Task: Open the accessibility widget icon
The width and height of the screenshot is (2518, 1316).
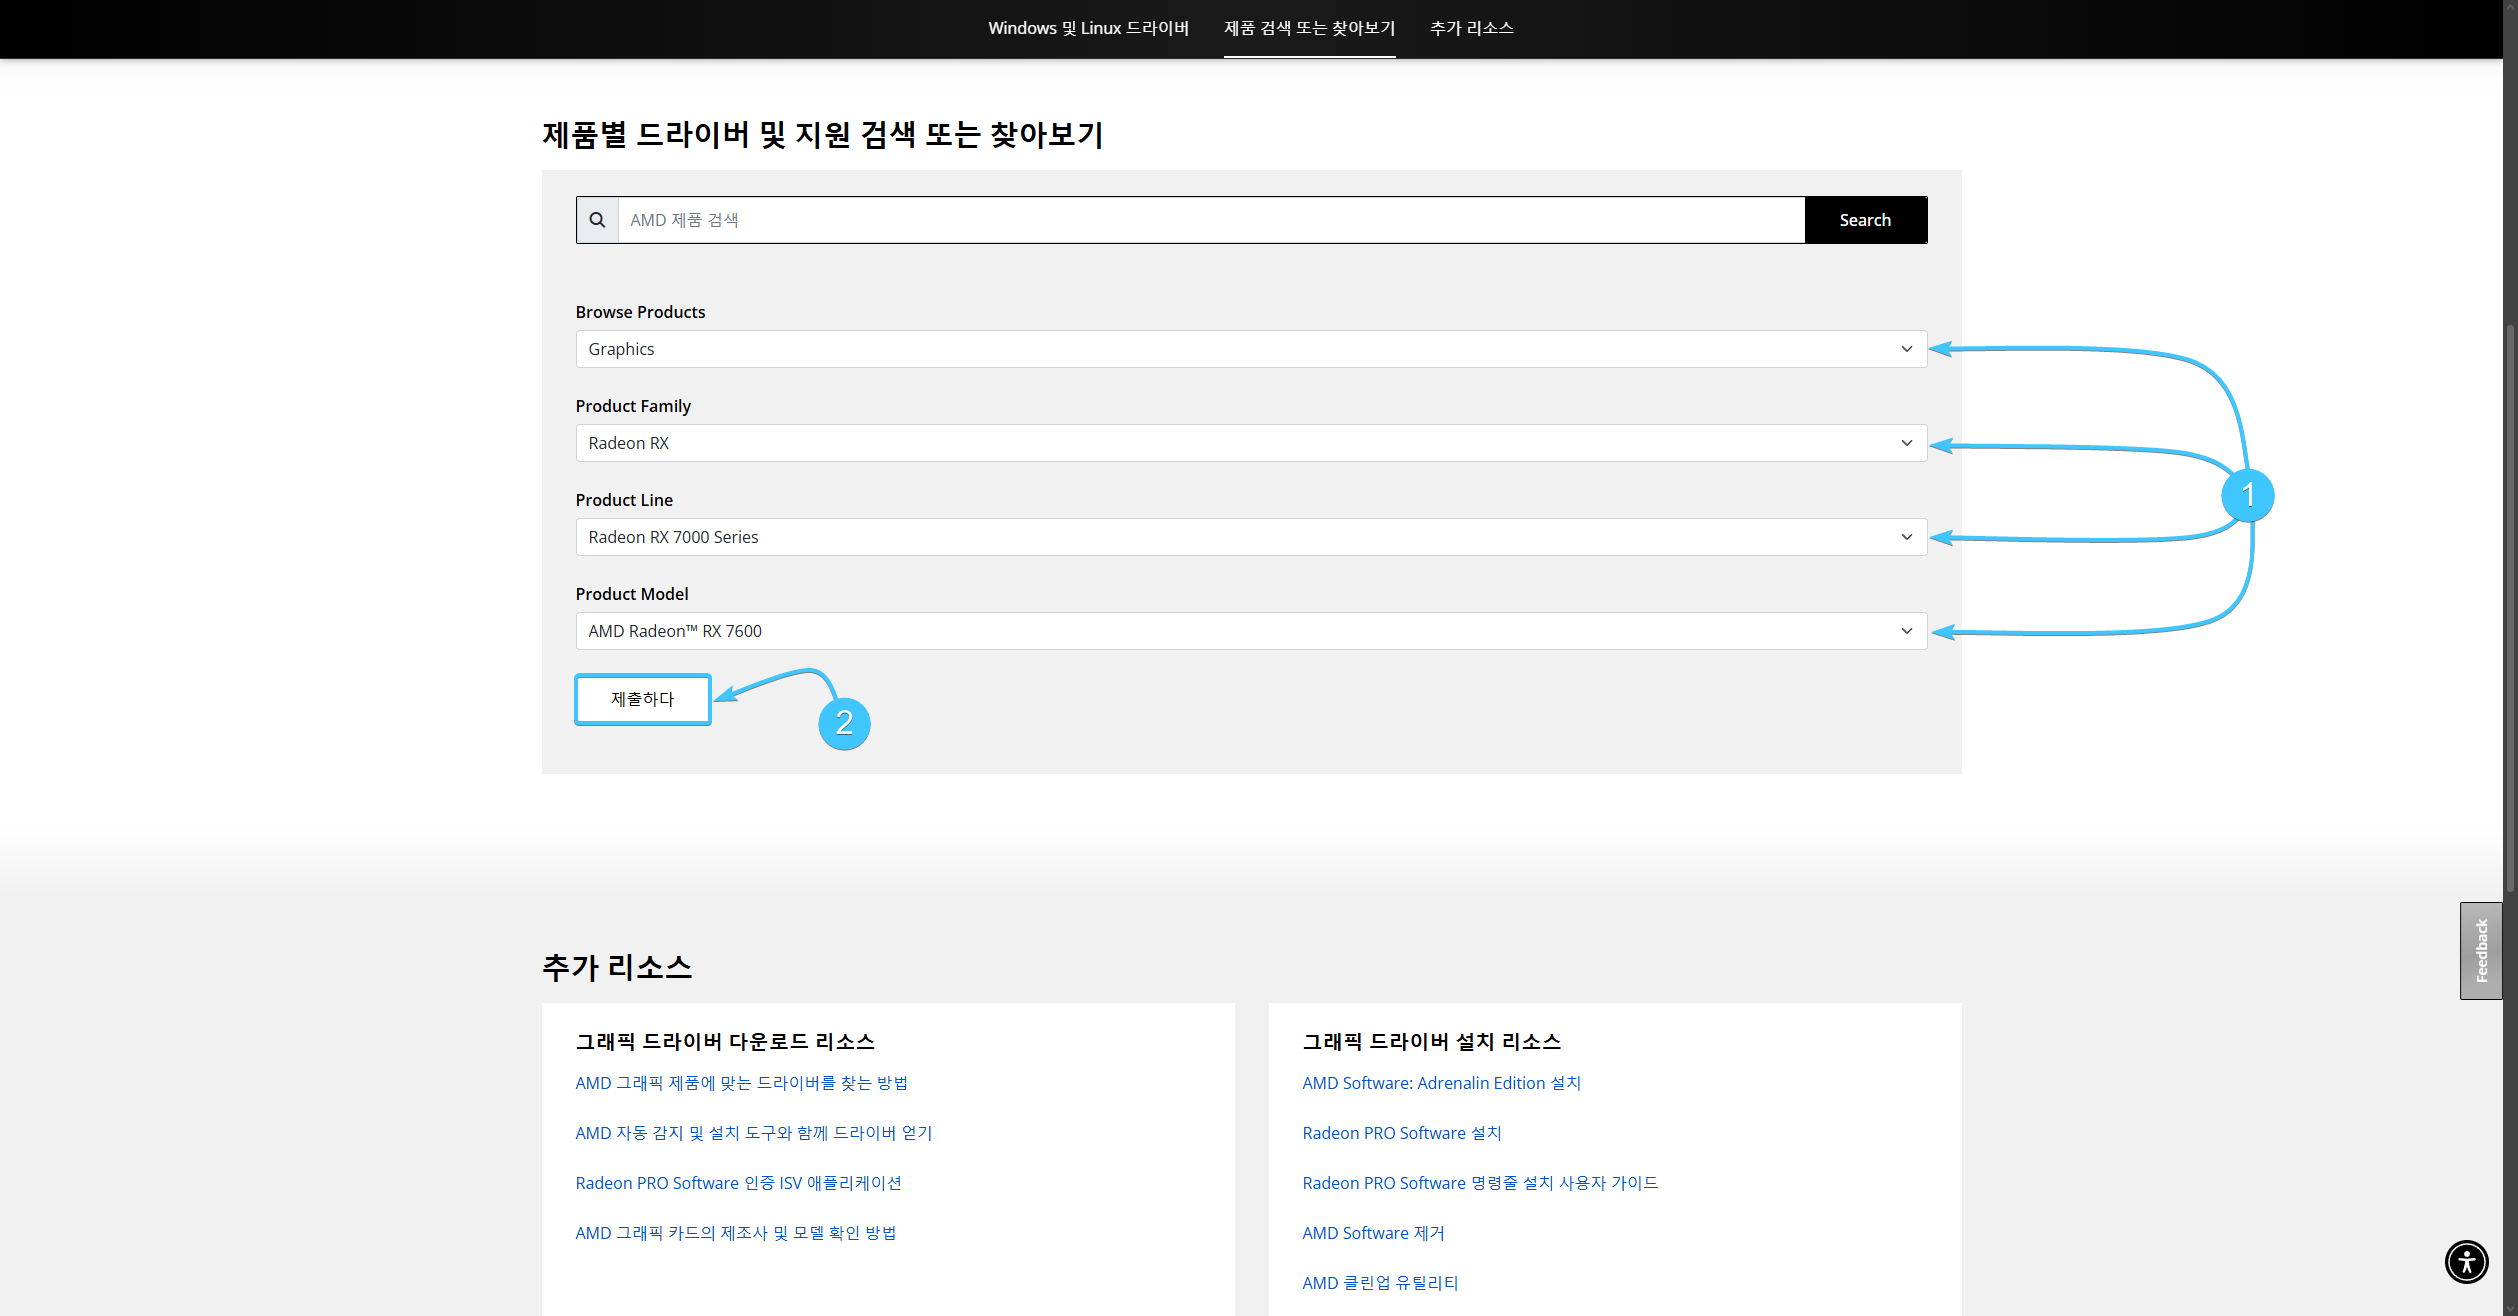Action: [x=2466, y=1261]
